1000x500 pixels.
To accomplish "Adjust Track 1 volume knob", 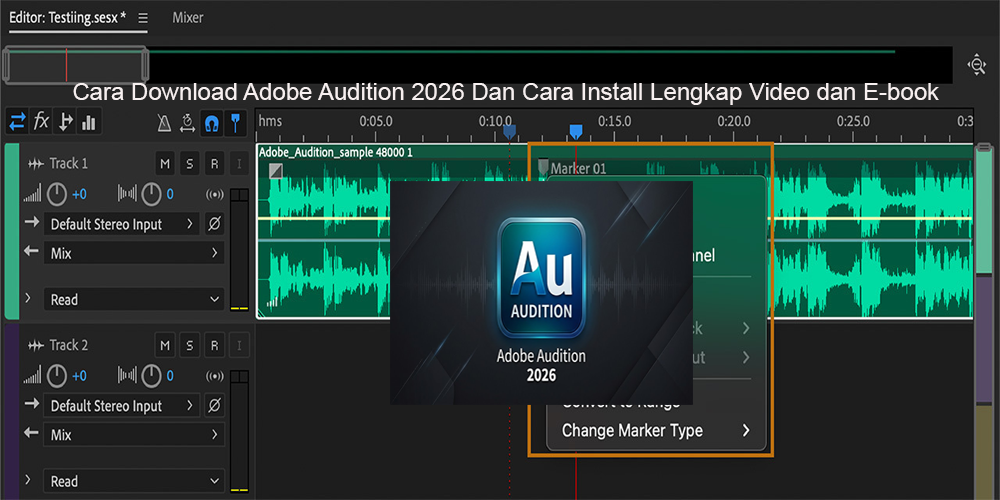I will (x=57, y=195).
